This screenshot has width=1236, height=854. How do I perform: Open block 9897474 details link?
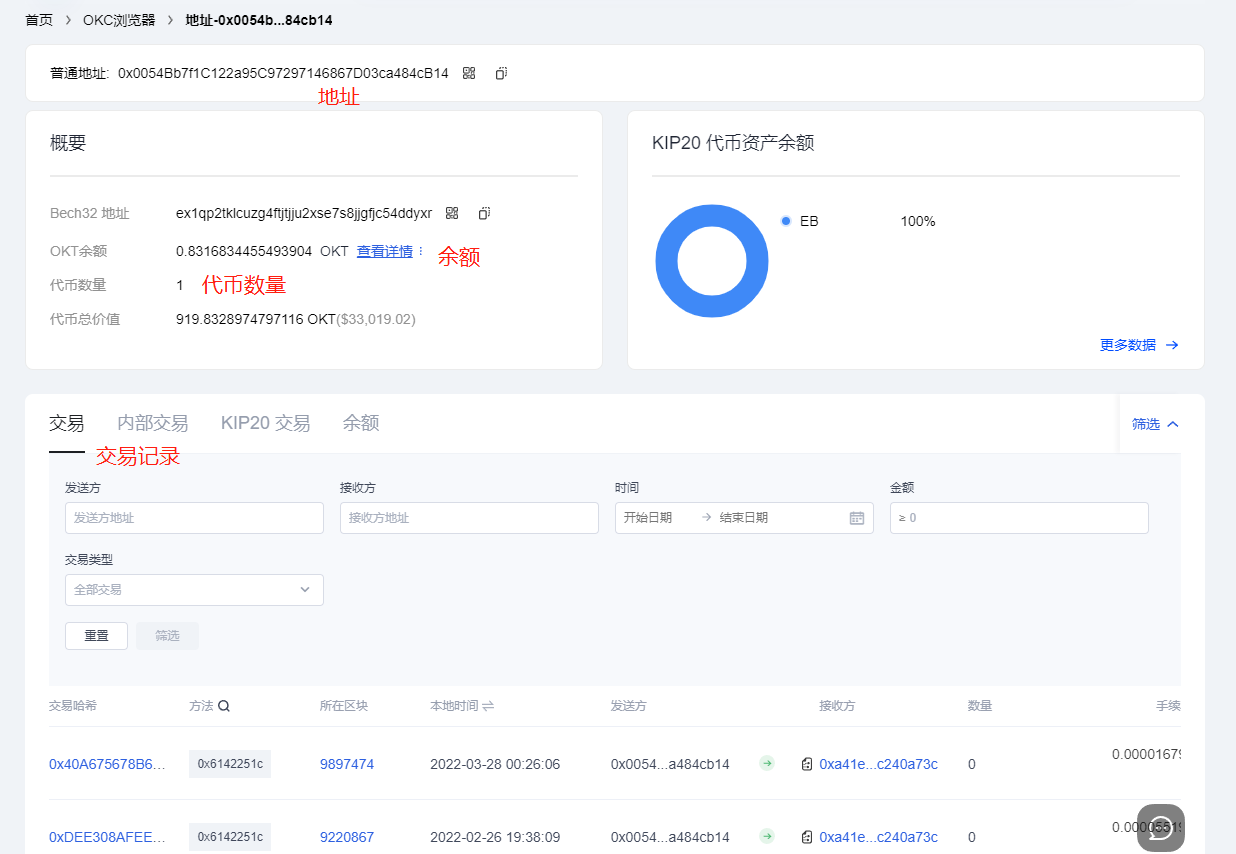tap(347, 763)
